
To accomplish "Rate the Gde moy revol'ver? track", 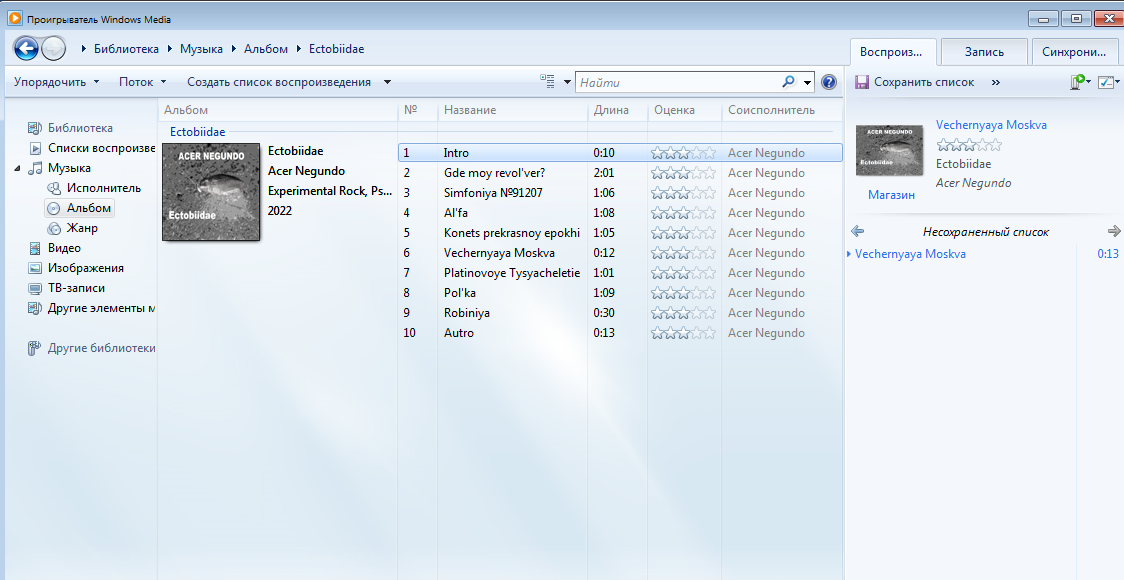I will tap(683, 173).
